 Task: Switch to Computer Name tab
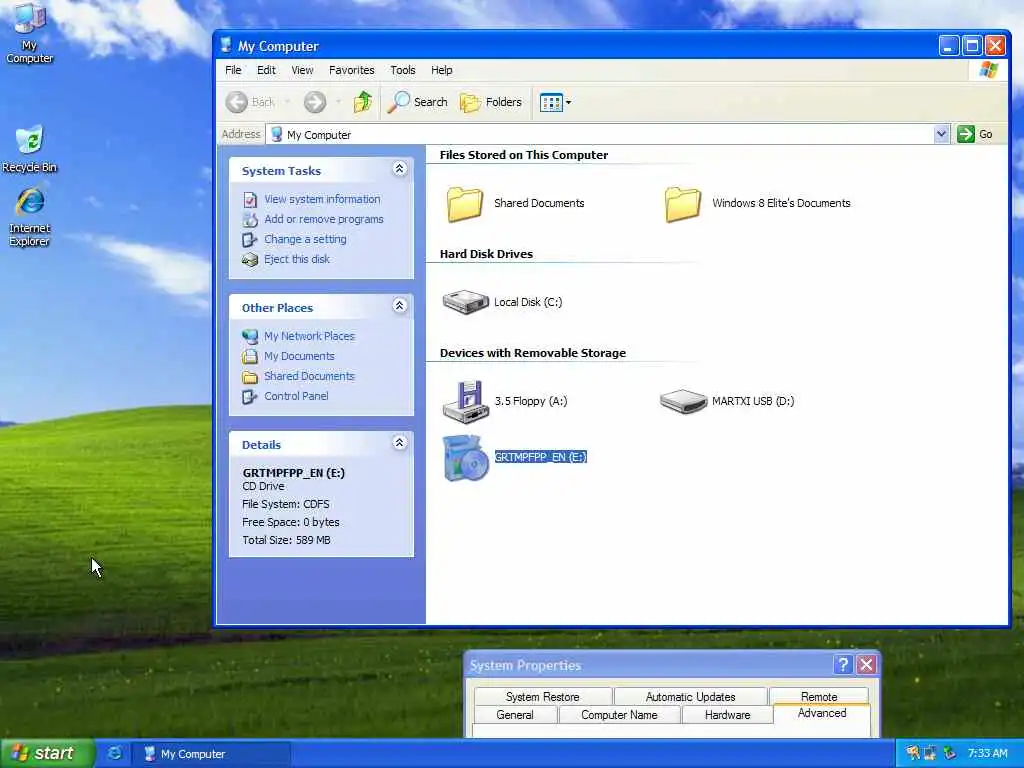tap(619, 714)
